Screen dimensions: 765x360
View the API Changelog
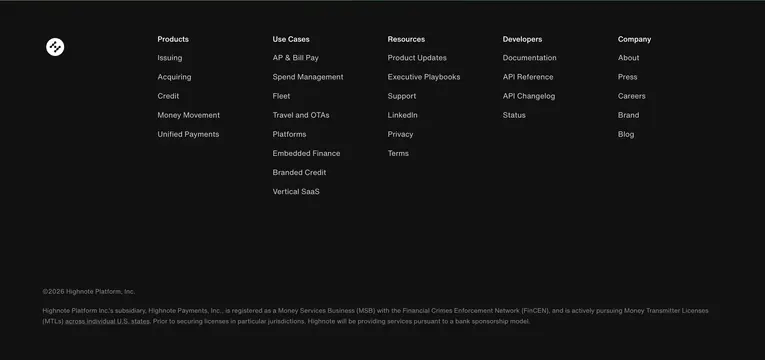coord(529,96)
